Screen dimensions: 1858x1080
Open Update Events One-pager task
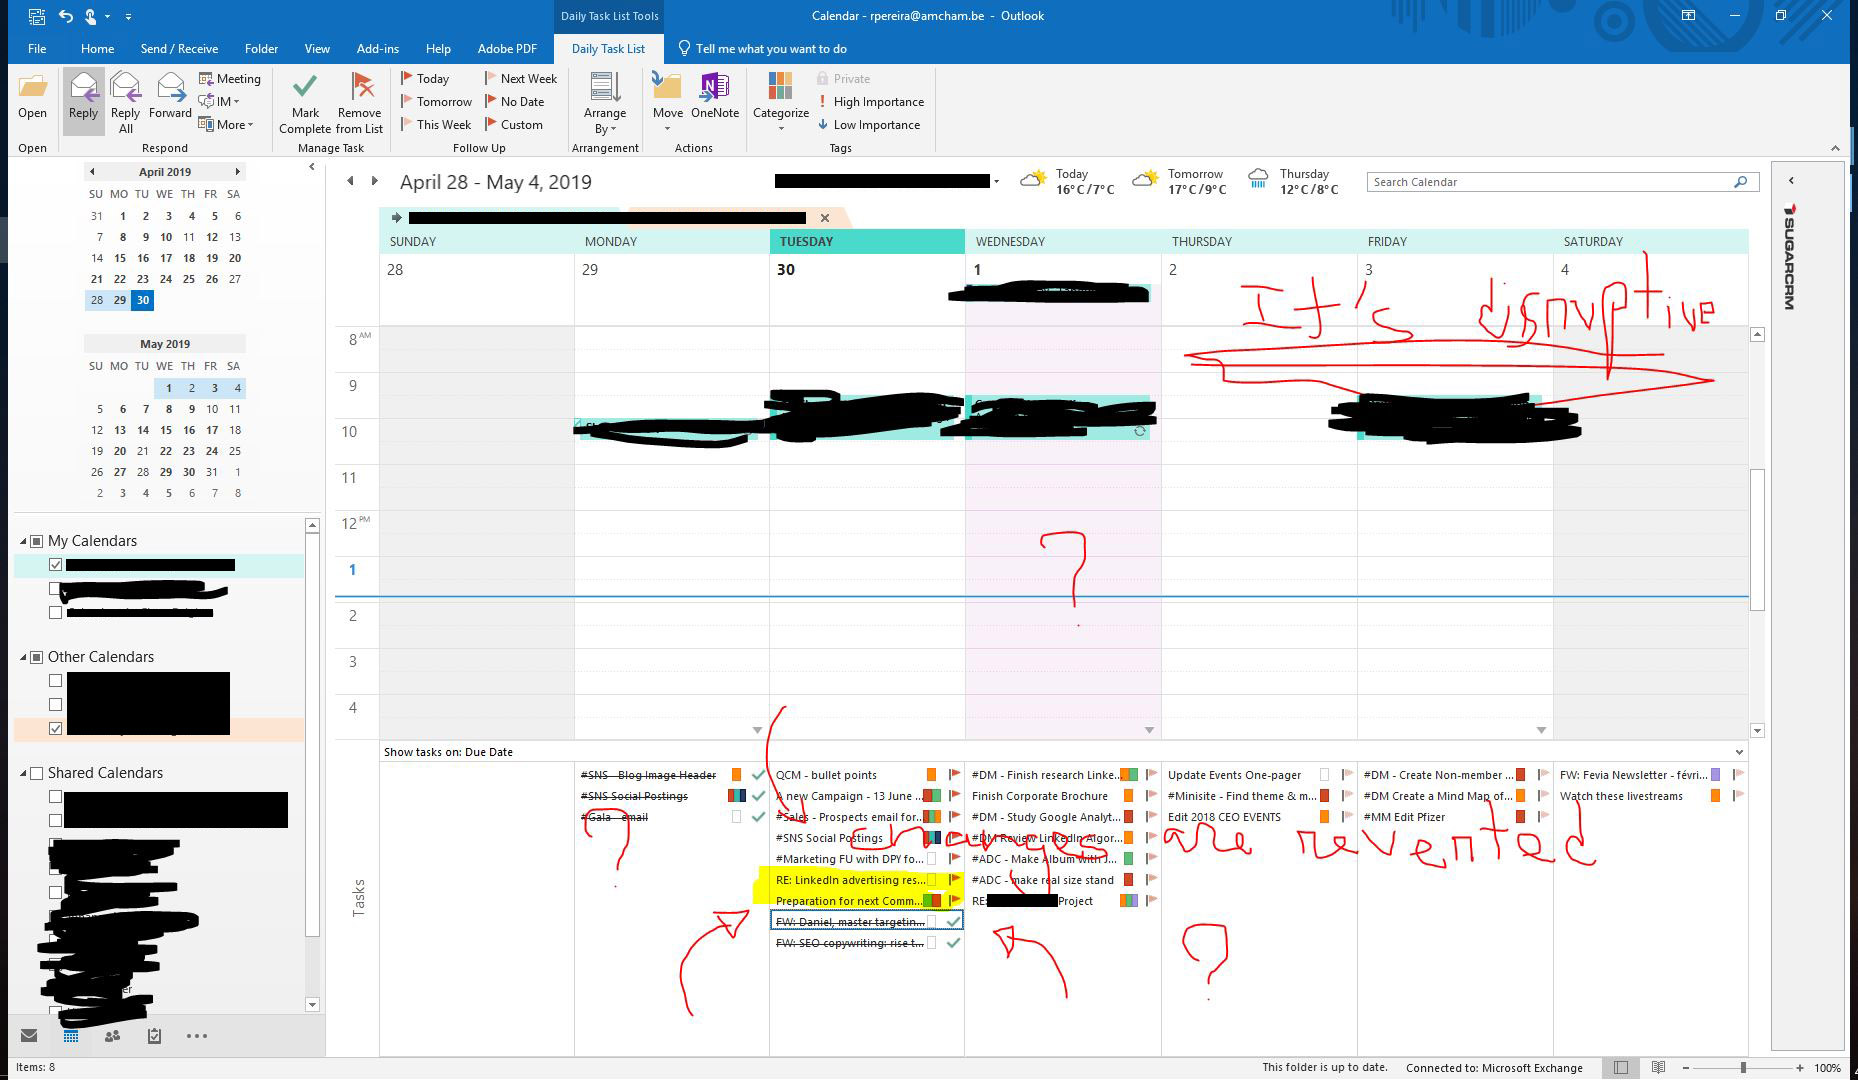pyautogui.click(x=1234, y=775)
